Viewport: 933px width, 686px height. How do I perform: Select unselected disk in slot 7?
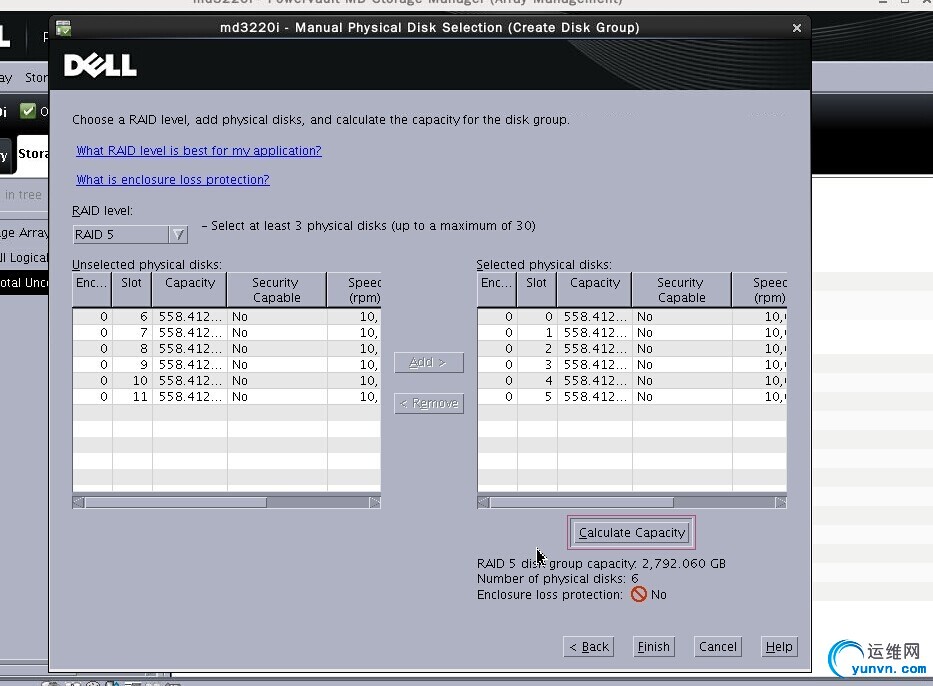(x=226, y=333)
